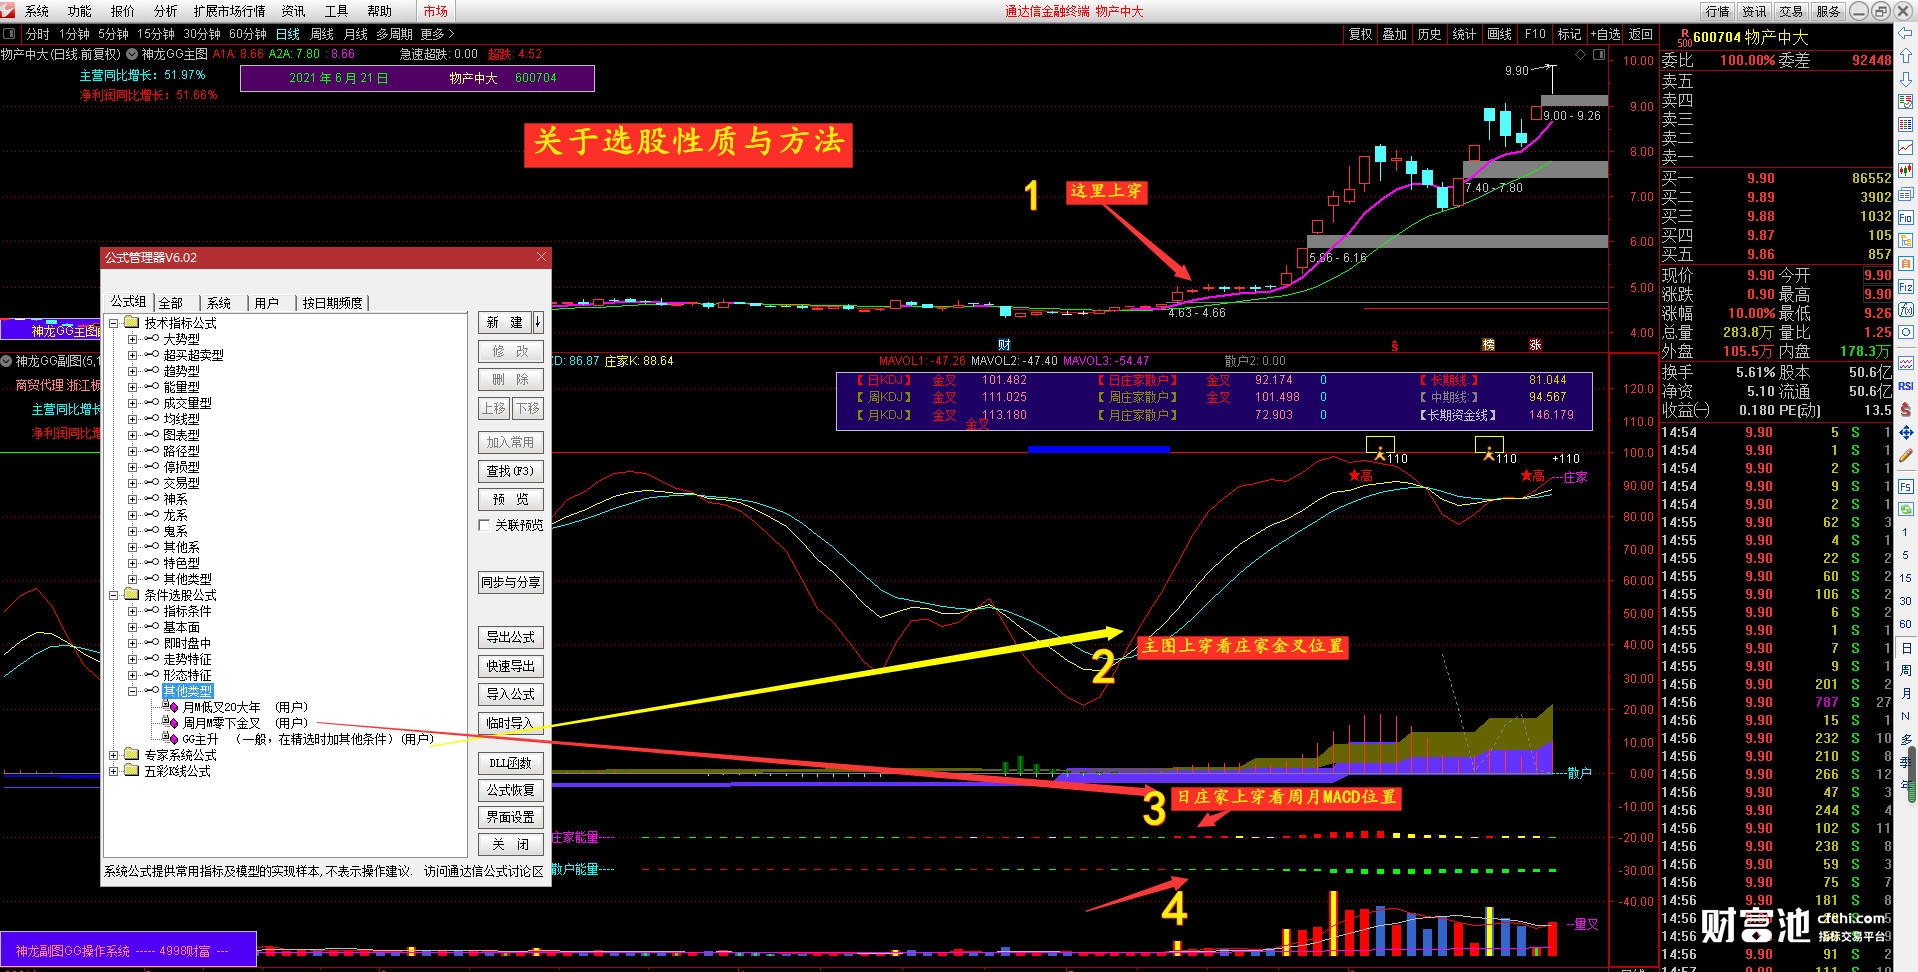
Task: Click the red logo icon in title bar
Action: pos(8,11)
